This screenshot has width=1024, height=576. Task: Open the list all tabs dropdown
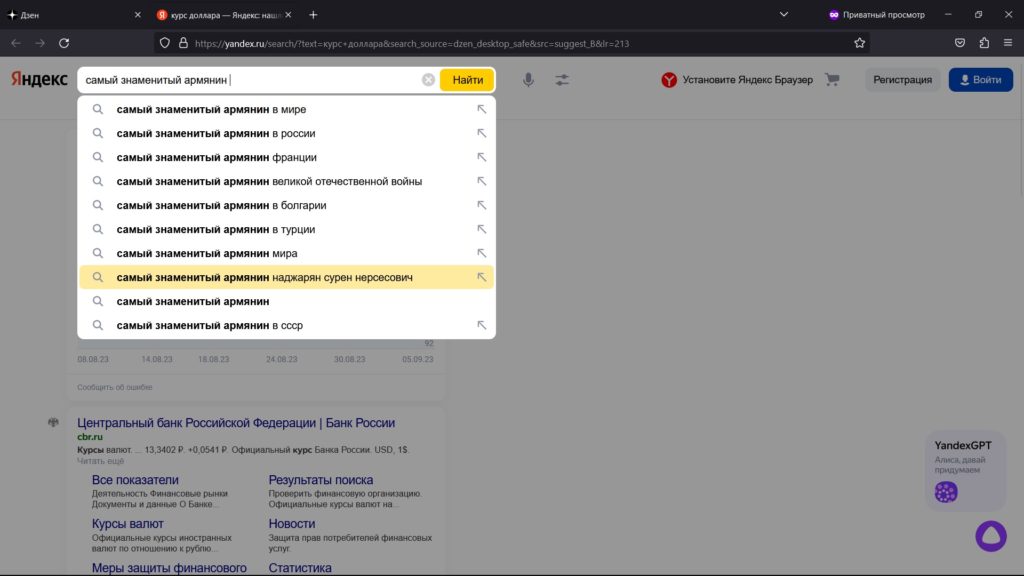click(x=784, y=14)
